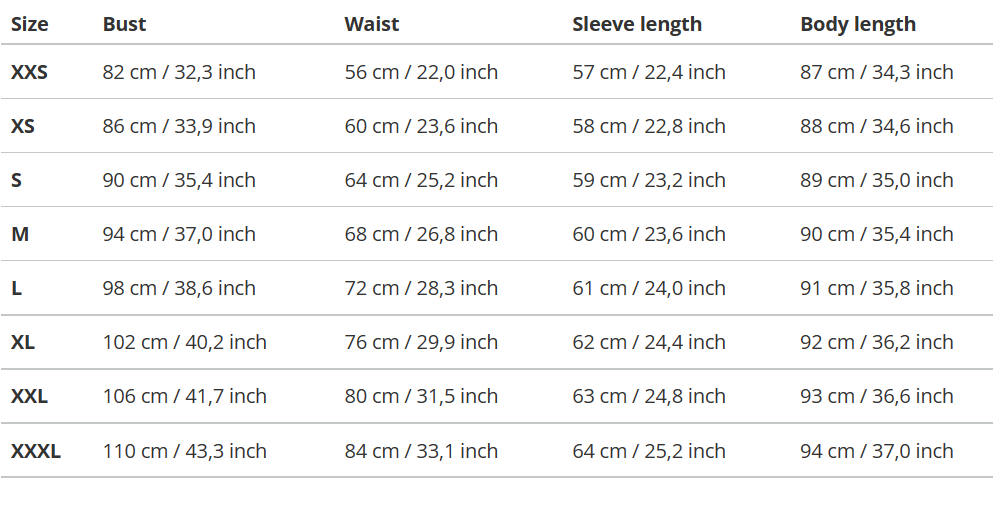993x510 pixels.
Task: Select the XL size row label
Action: [23, 342]
